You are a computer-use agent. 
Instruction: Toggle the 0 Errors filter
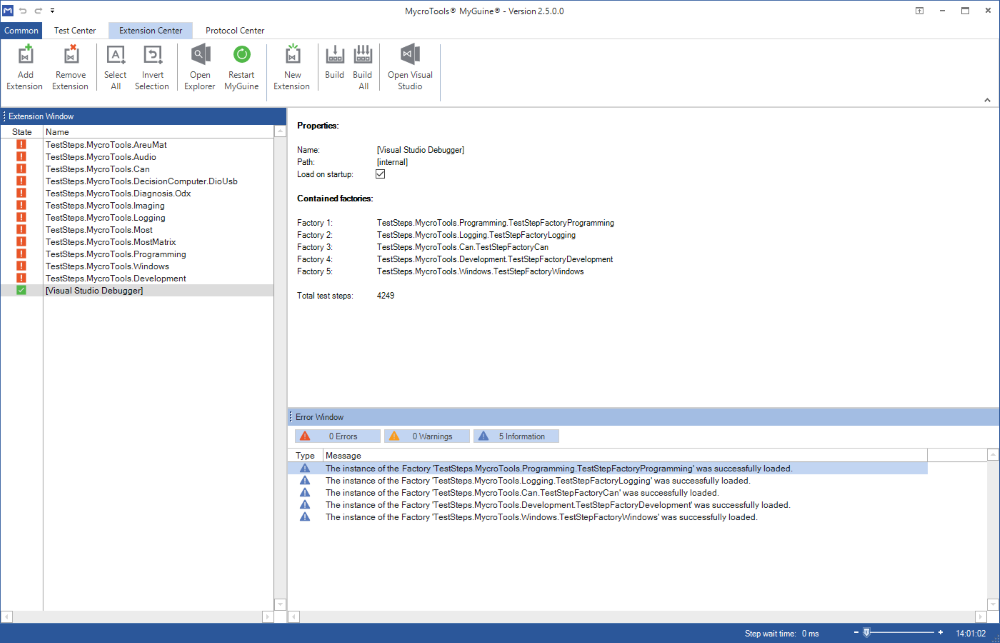coord(338,436)
